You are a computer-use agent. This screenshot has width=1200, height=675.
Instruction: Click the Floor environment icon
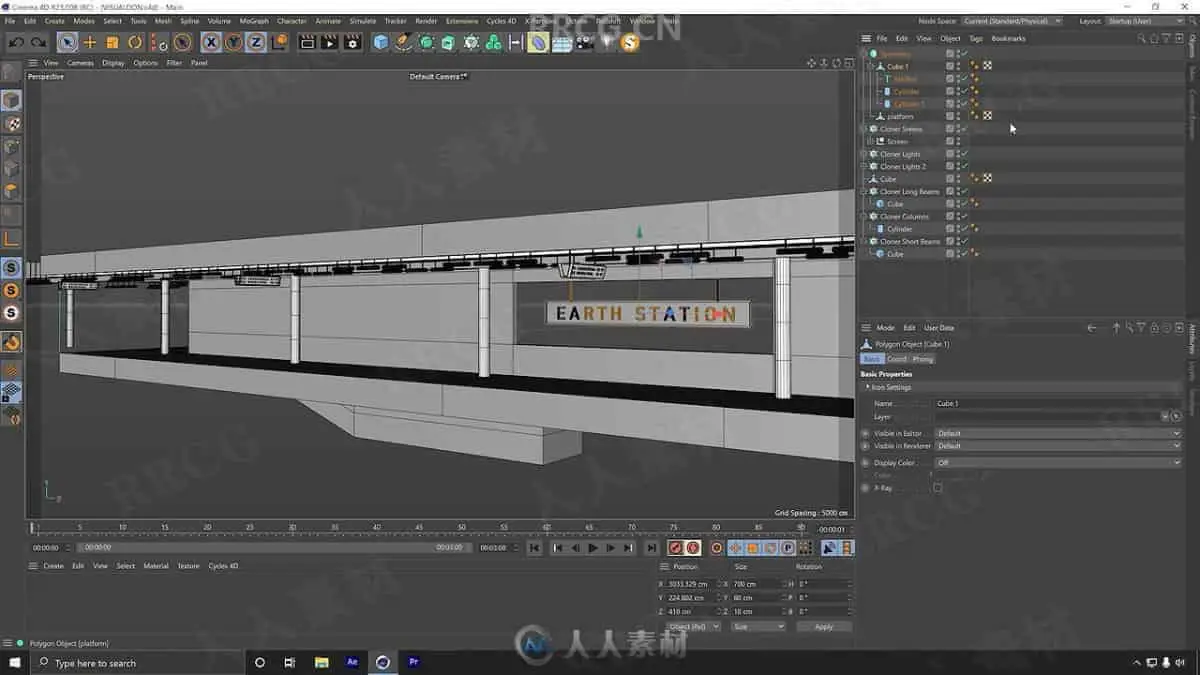[562, 42]
